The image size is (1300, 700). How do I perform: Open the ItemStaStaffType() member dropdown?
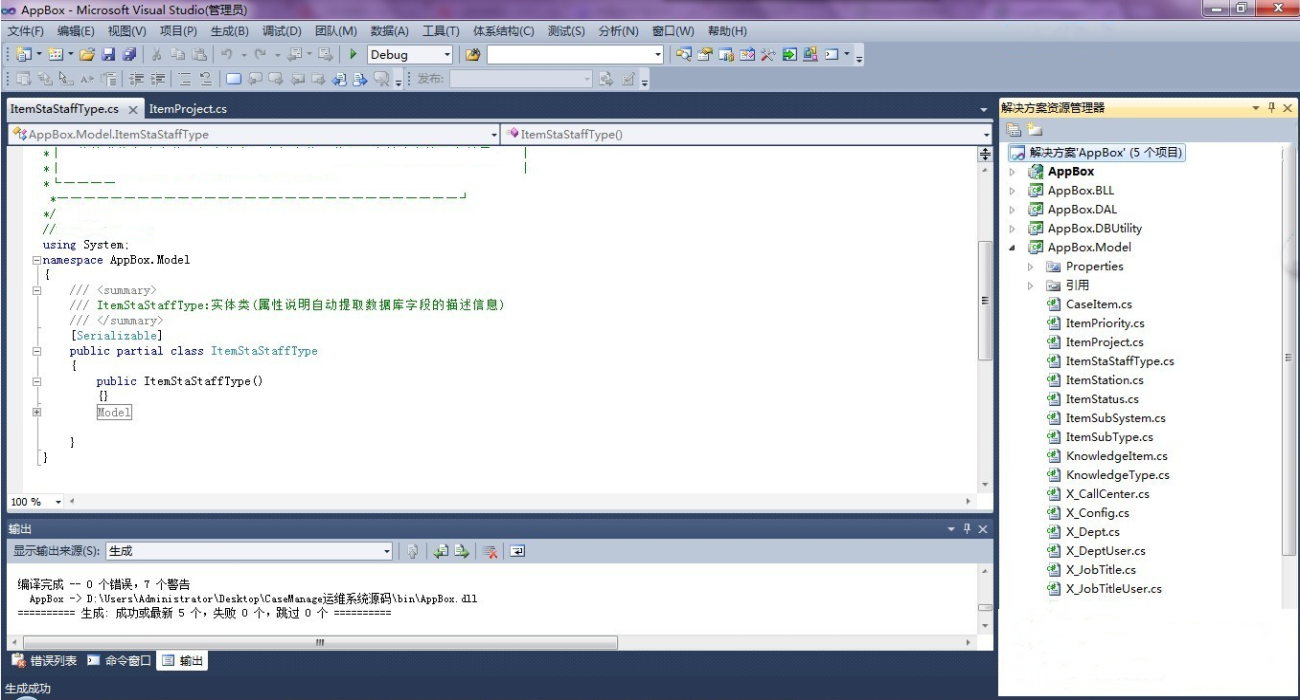pyautogui.click(x=985, y=134)
